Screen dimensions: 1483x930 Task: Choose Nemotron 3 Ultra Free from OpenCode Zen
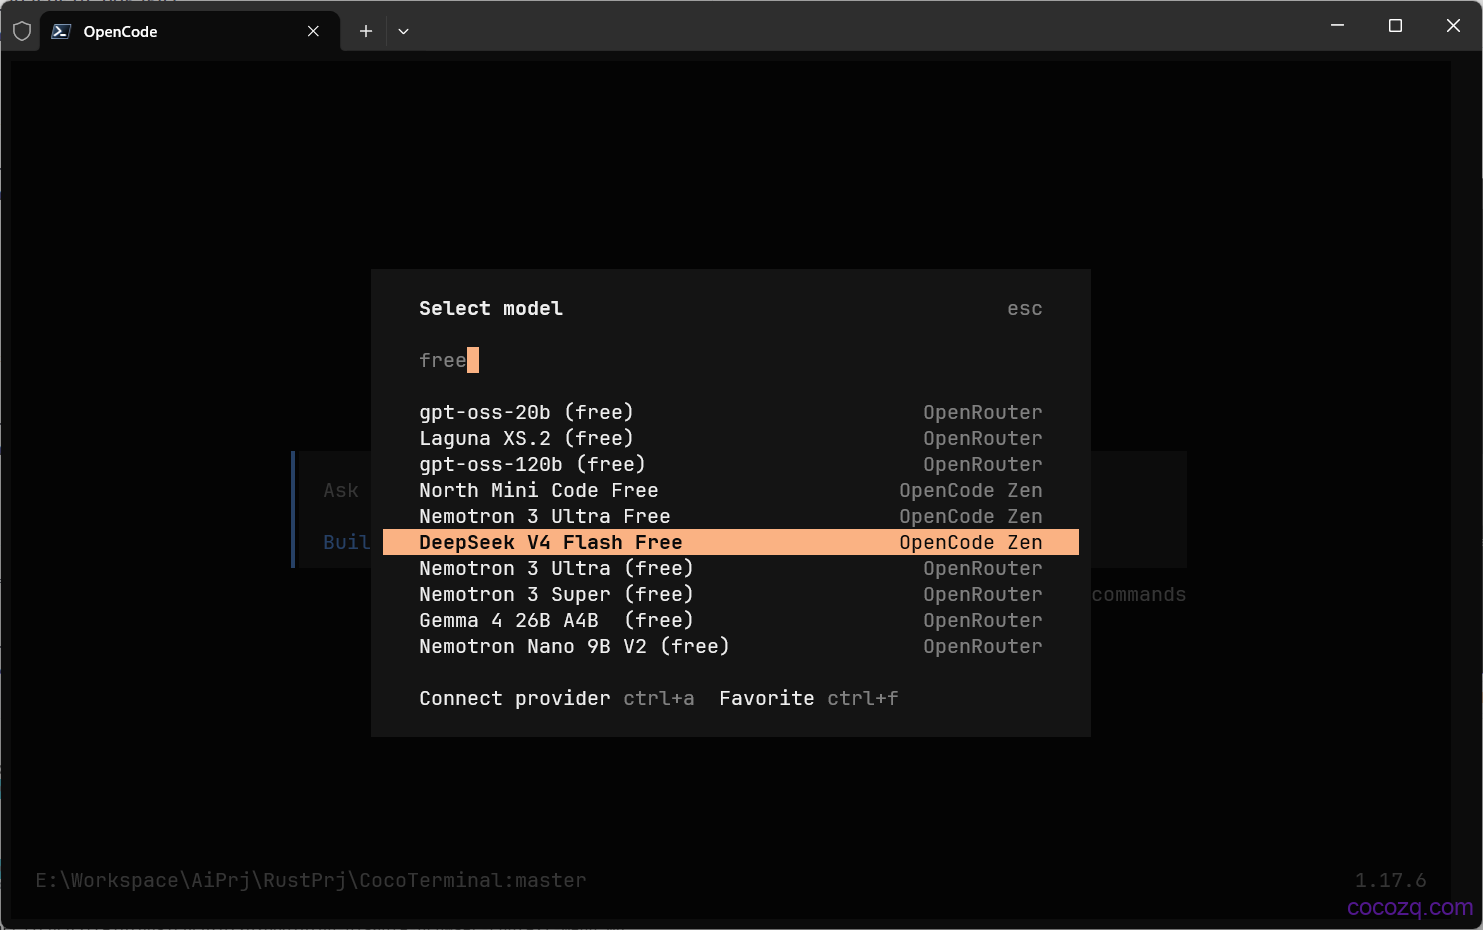point(731,516)
